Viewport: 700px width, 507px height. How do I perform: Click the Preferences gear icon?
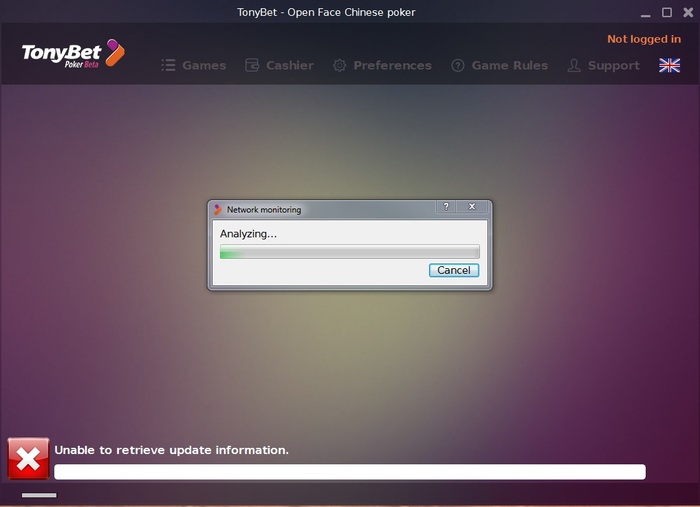tap(339, 66)
